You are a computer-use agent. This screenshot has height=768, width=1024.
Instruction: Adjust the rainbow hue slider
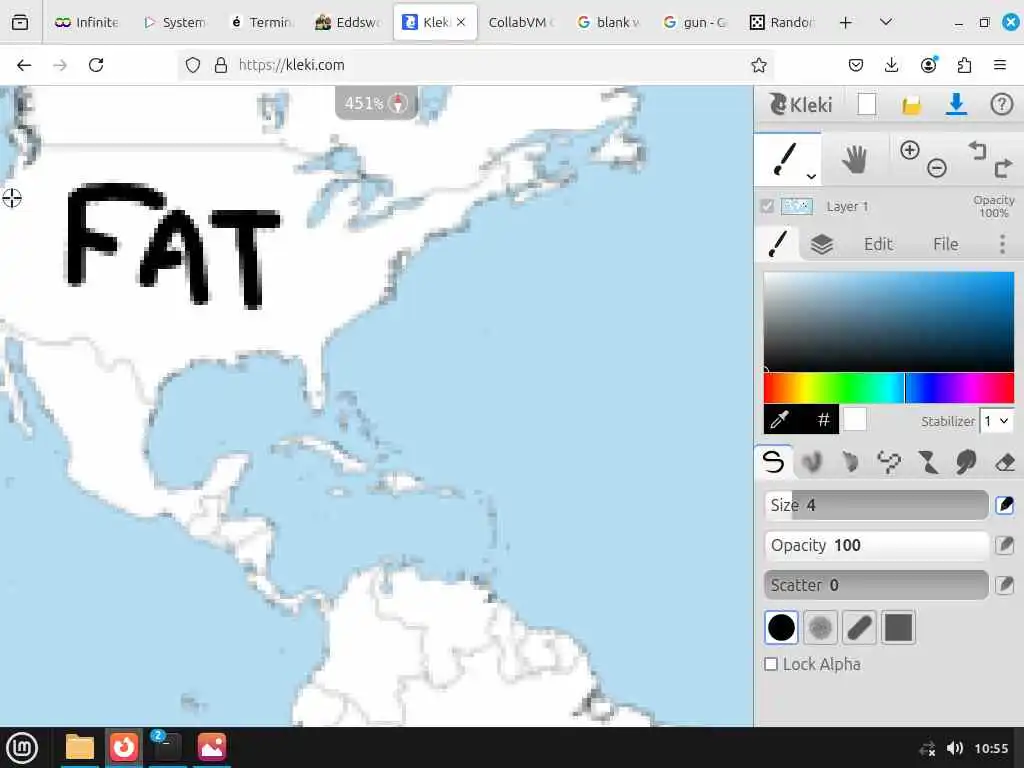pos(889,388)
